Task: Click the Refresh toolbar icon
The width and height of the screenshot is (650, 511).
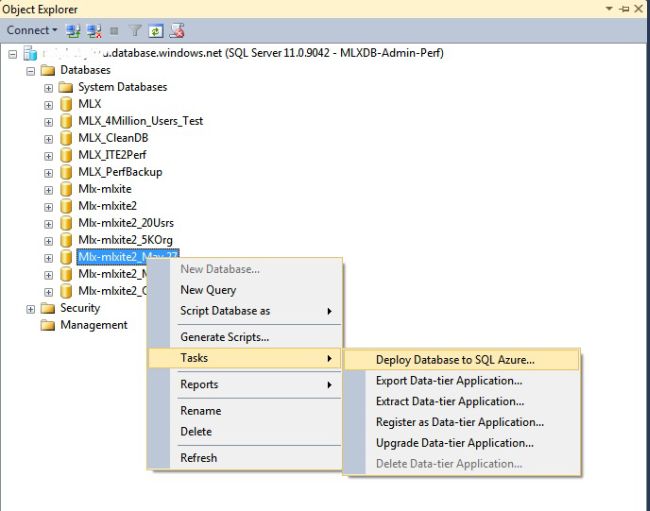Action: tap(156, 31)
